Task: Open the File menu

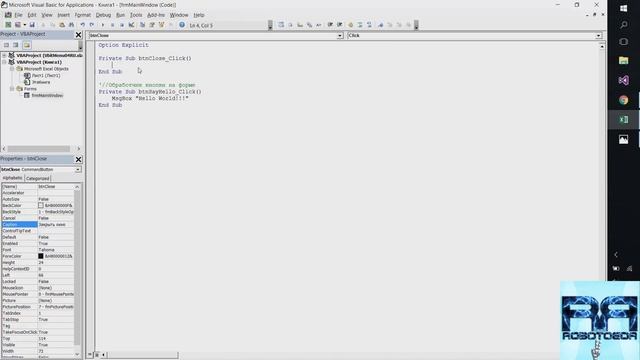Action: click(18, 15)
